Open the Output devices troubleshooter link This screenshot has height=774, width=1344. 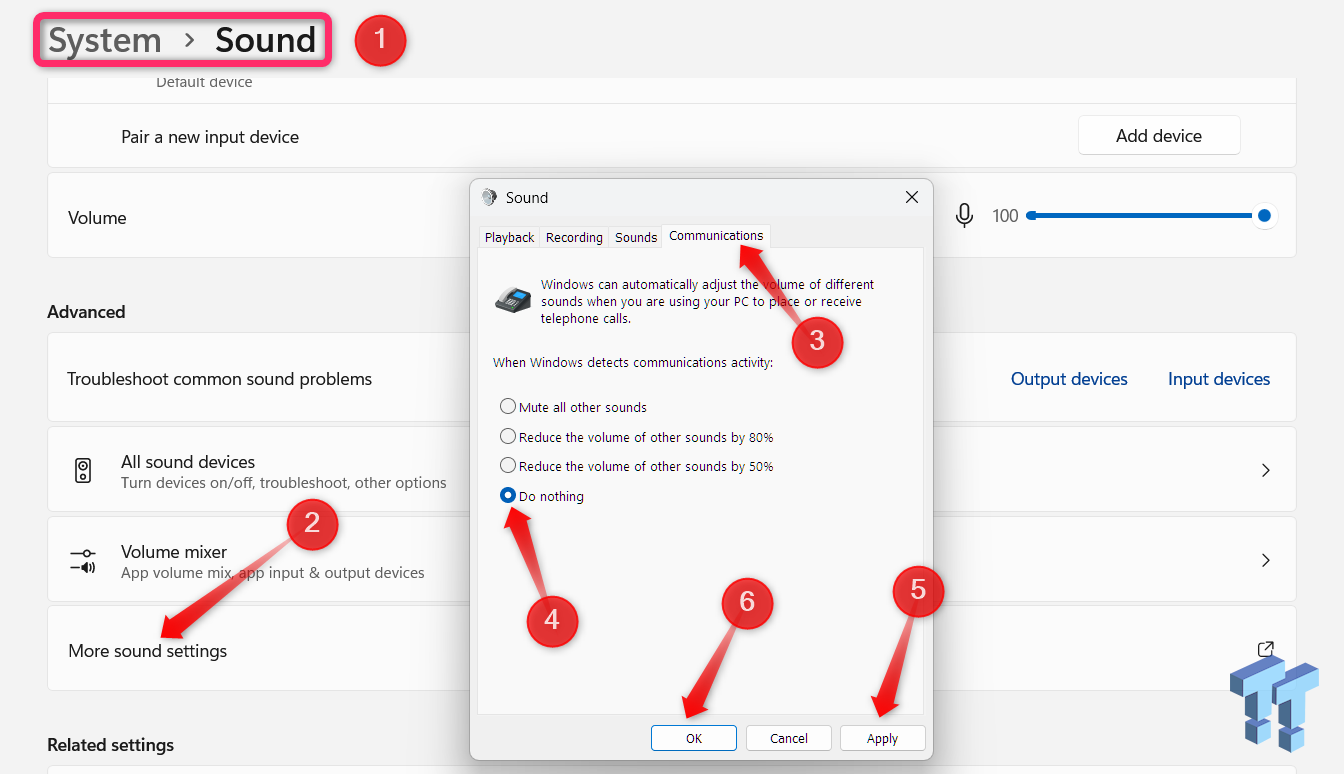coord(1069,379)
